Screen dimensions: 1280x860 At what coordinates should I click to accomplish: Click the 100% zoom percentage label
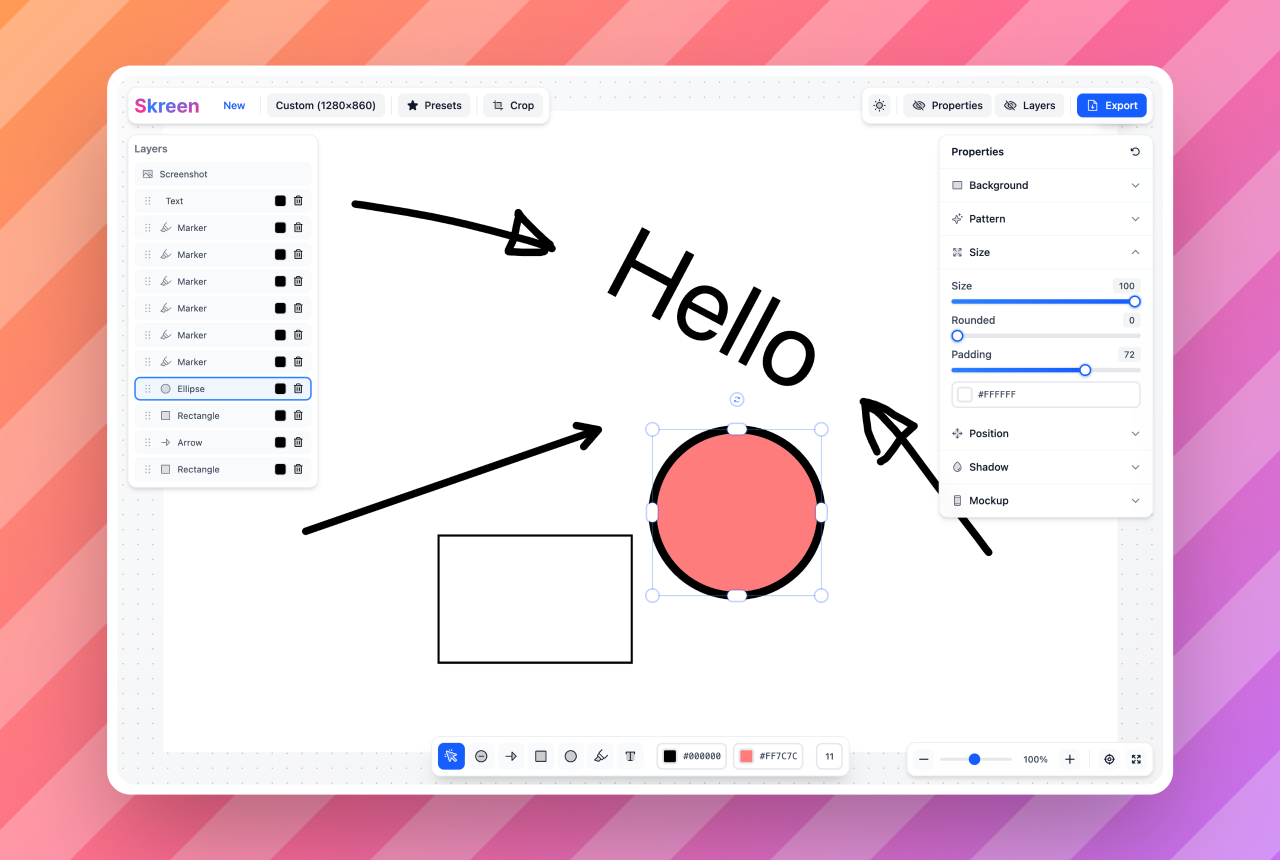point(1035,759)
